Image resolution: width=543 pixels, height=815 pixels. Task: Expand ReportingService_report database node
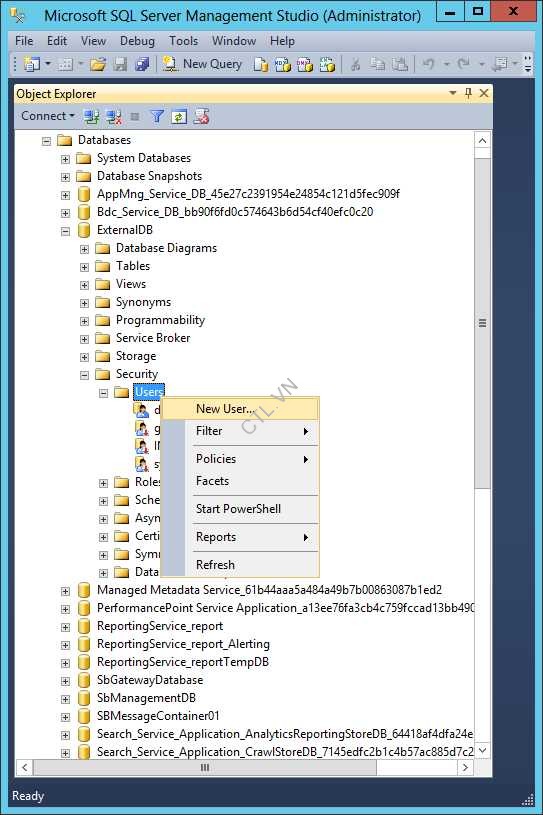65,627
